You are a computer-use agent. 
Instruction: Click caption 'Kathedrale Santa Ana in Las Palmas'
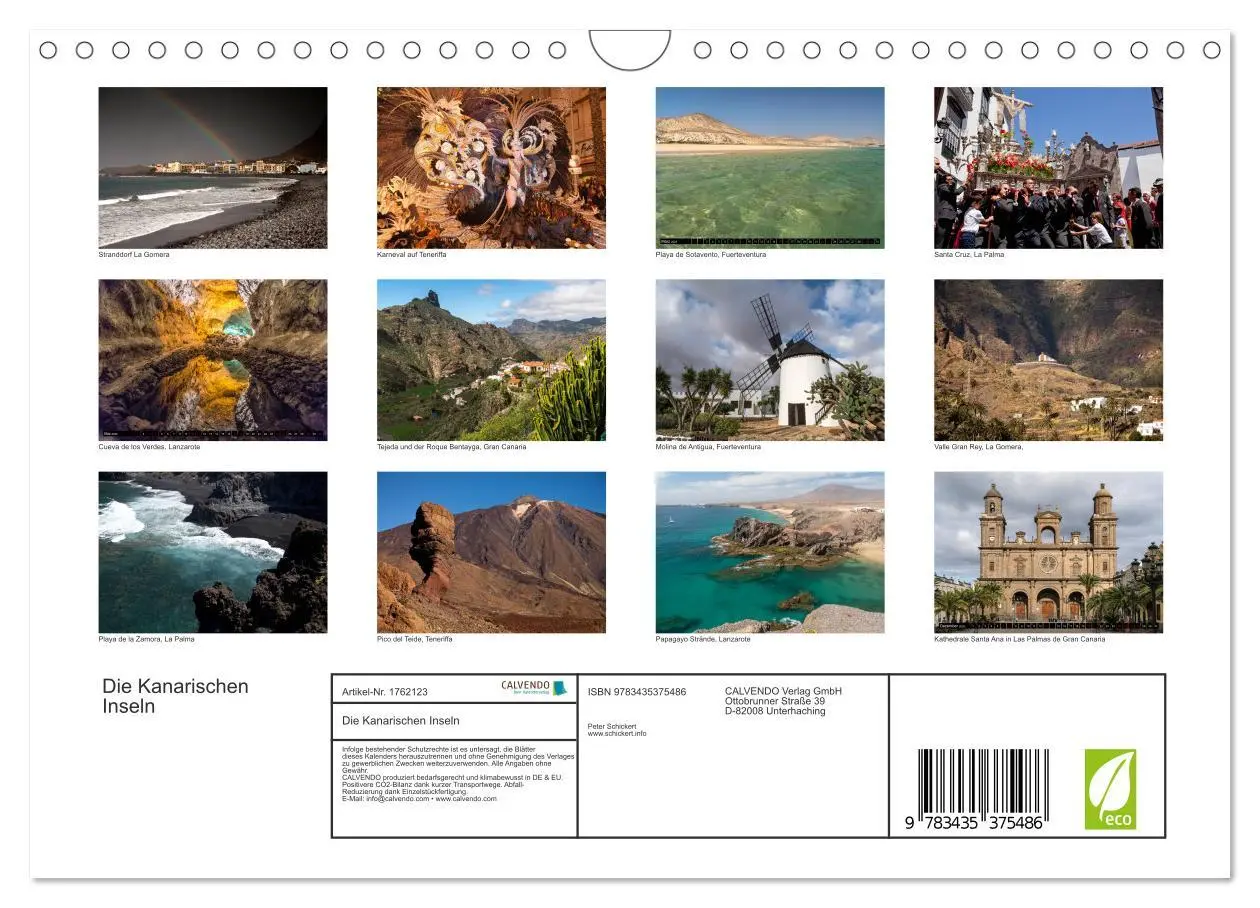click(x=1020, y=639)
